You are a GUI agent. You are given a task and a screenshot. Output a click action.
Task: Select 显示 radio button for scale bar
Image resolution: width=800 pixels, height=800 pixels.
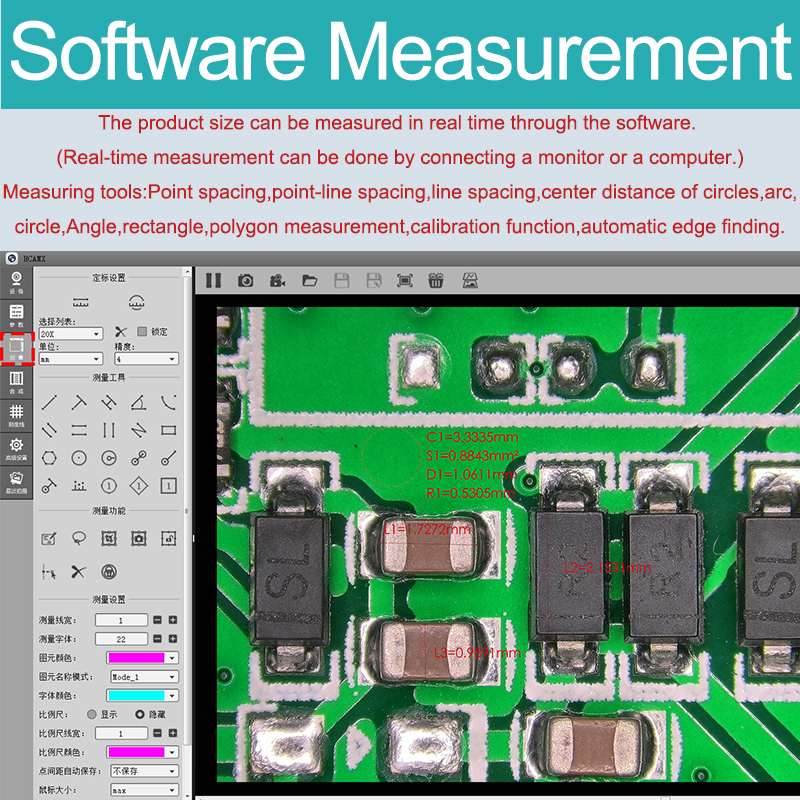pyautogui.click(x=92, y=715)
